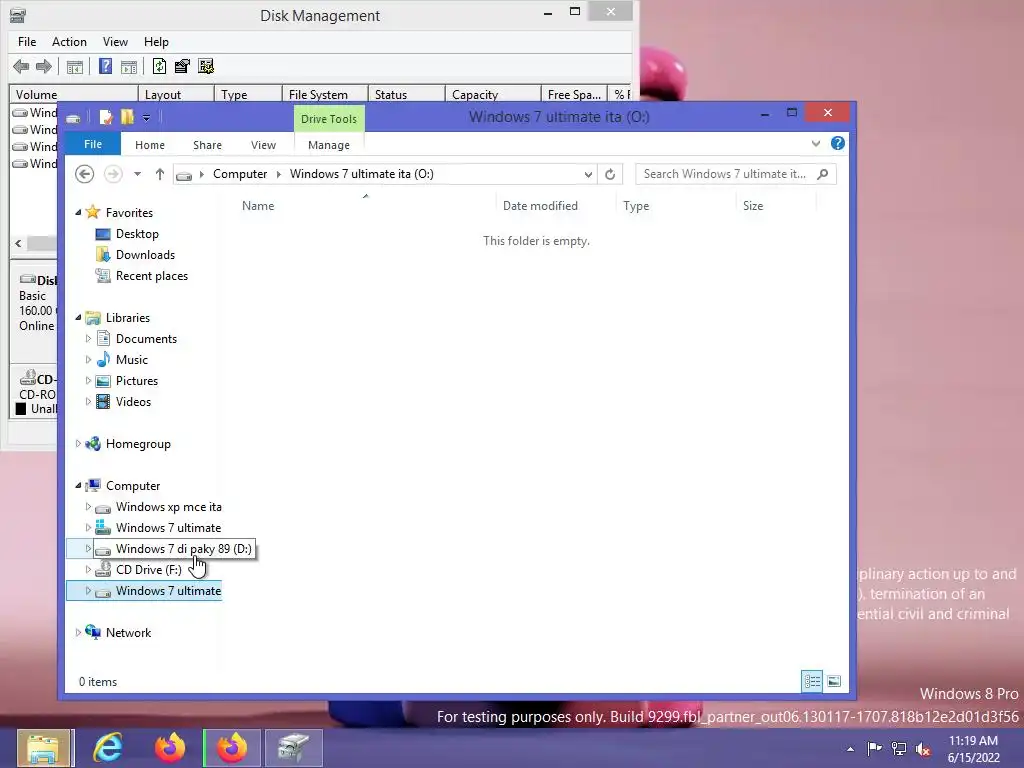Click Forward arrow in Disk Management toolbar

(44, 66)
